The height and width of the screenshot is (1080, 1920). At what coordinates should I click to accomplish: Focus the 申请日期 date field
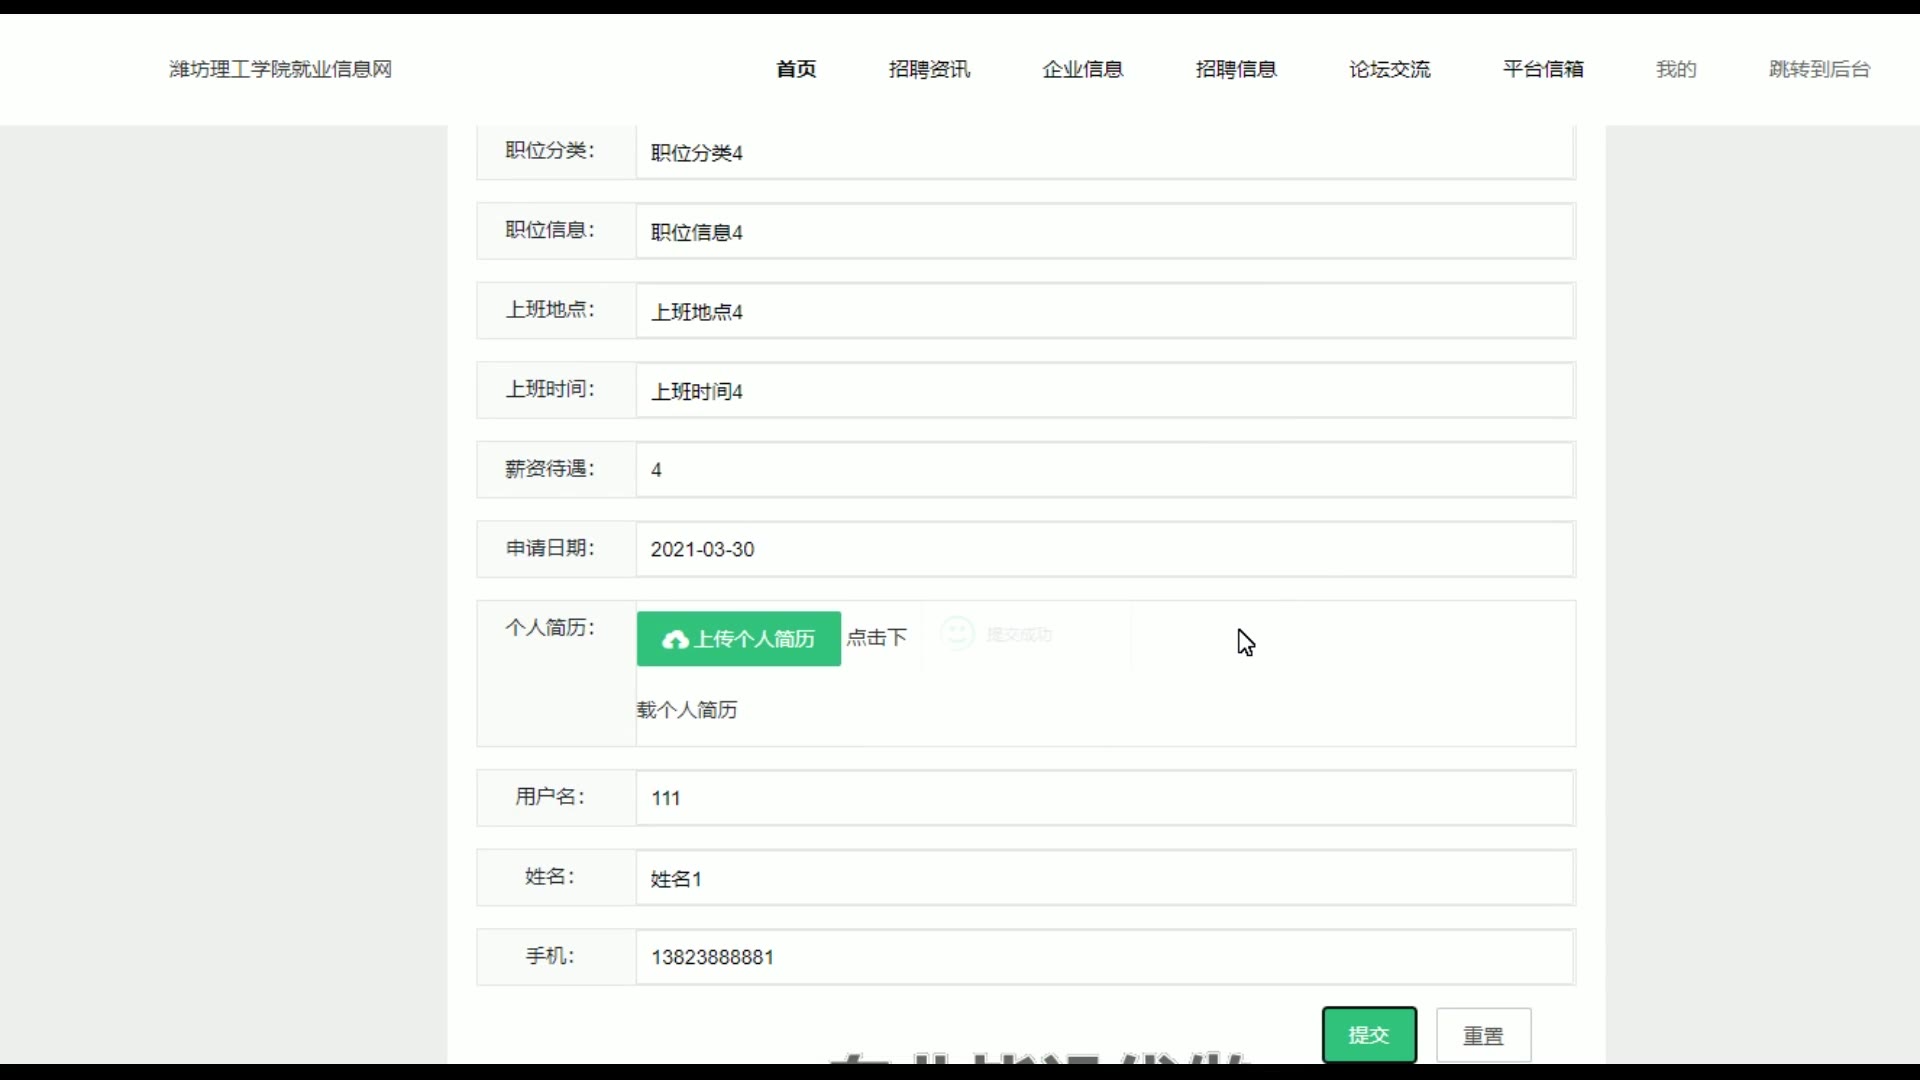click(1104, 549)
